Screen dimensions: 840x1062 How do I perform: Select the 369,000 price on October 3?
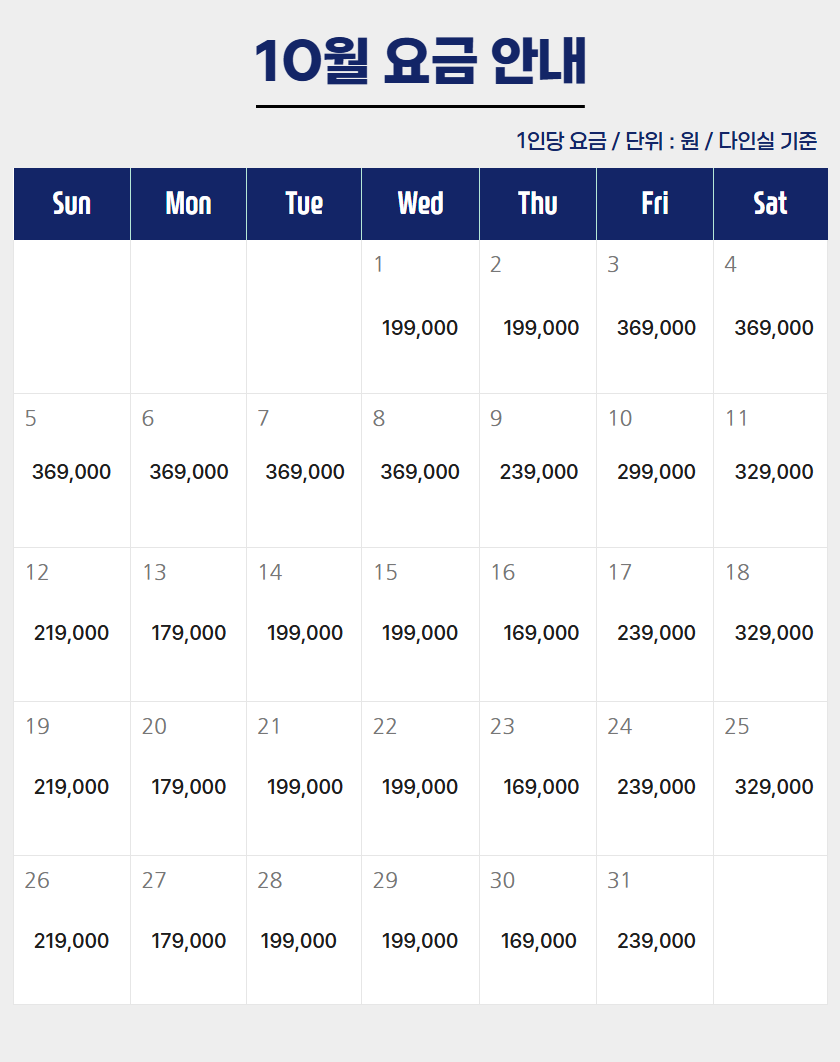click(656, 328)
